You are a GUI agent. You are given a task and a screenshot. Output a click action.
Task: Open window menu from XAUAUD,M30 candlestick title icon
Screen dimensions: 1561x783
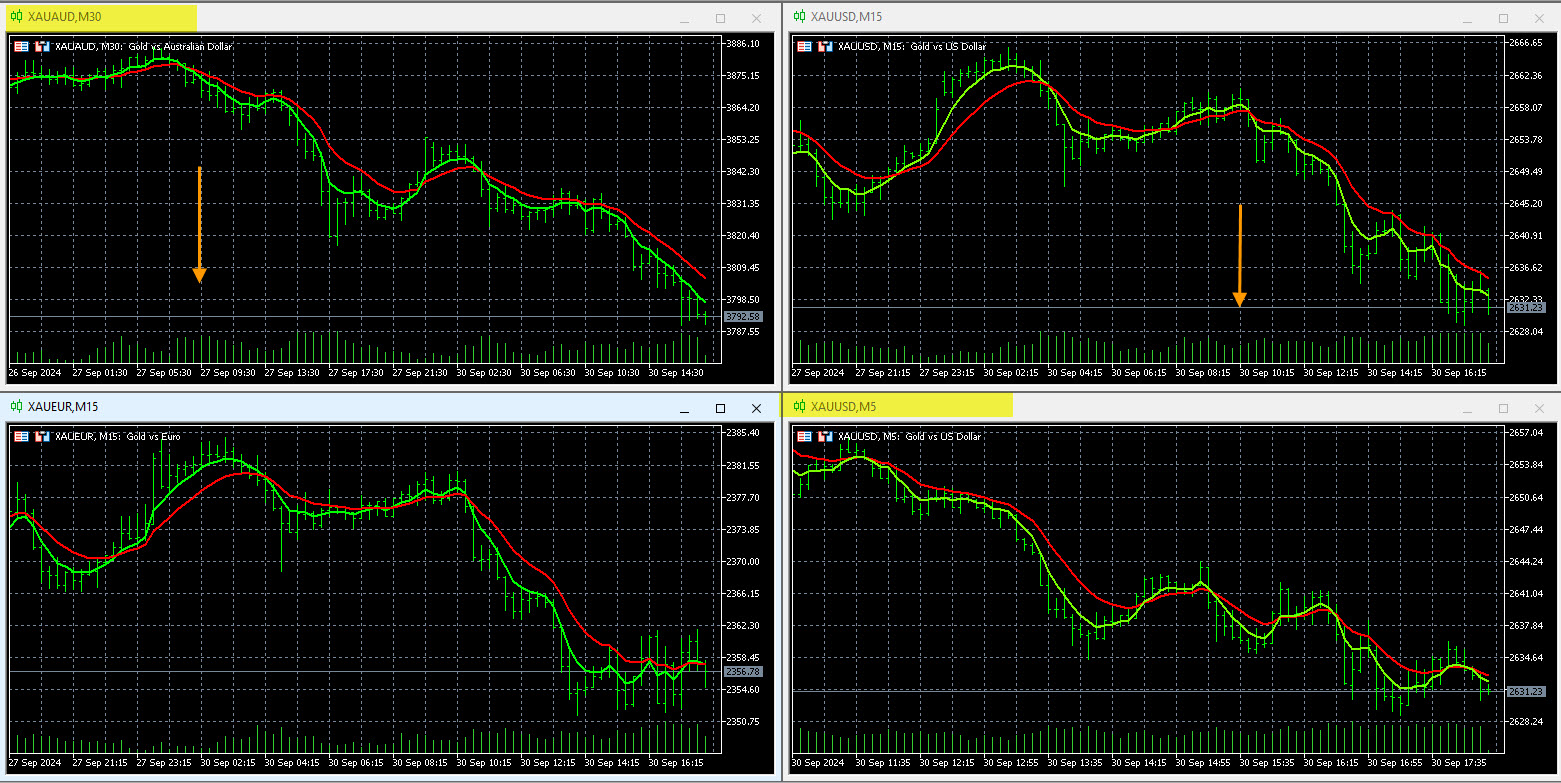15,17
